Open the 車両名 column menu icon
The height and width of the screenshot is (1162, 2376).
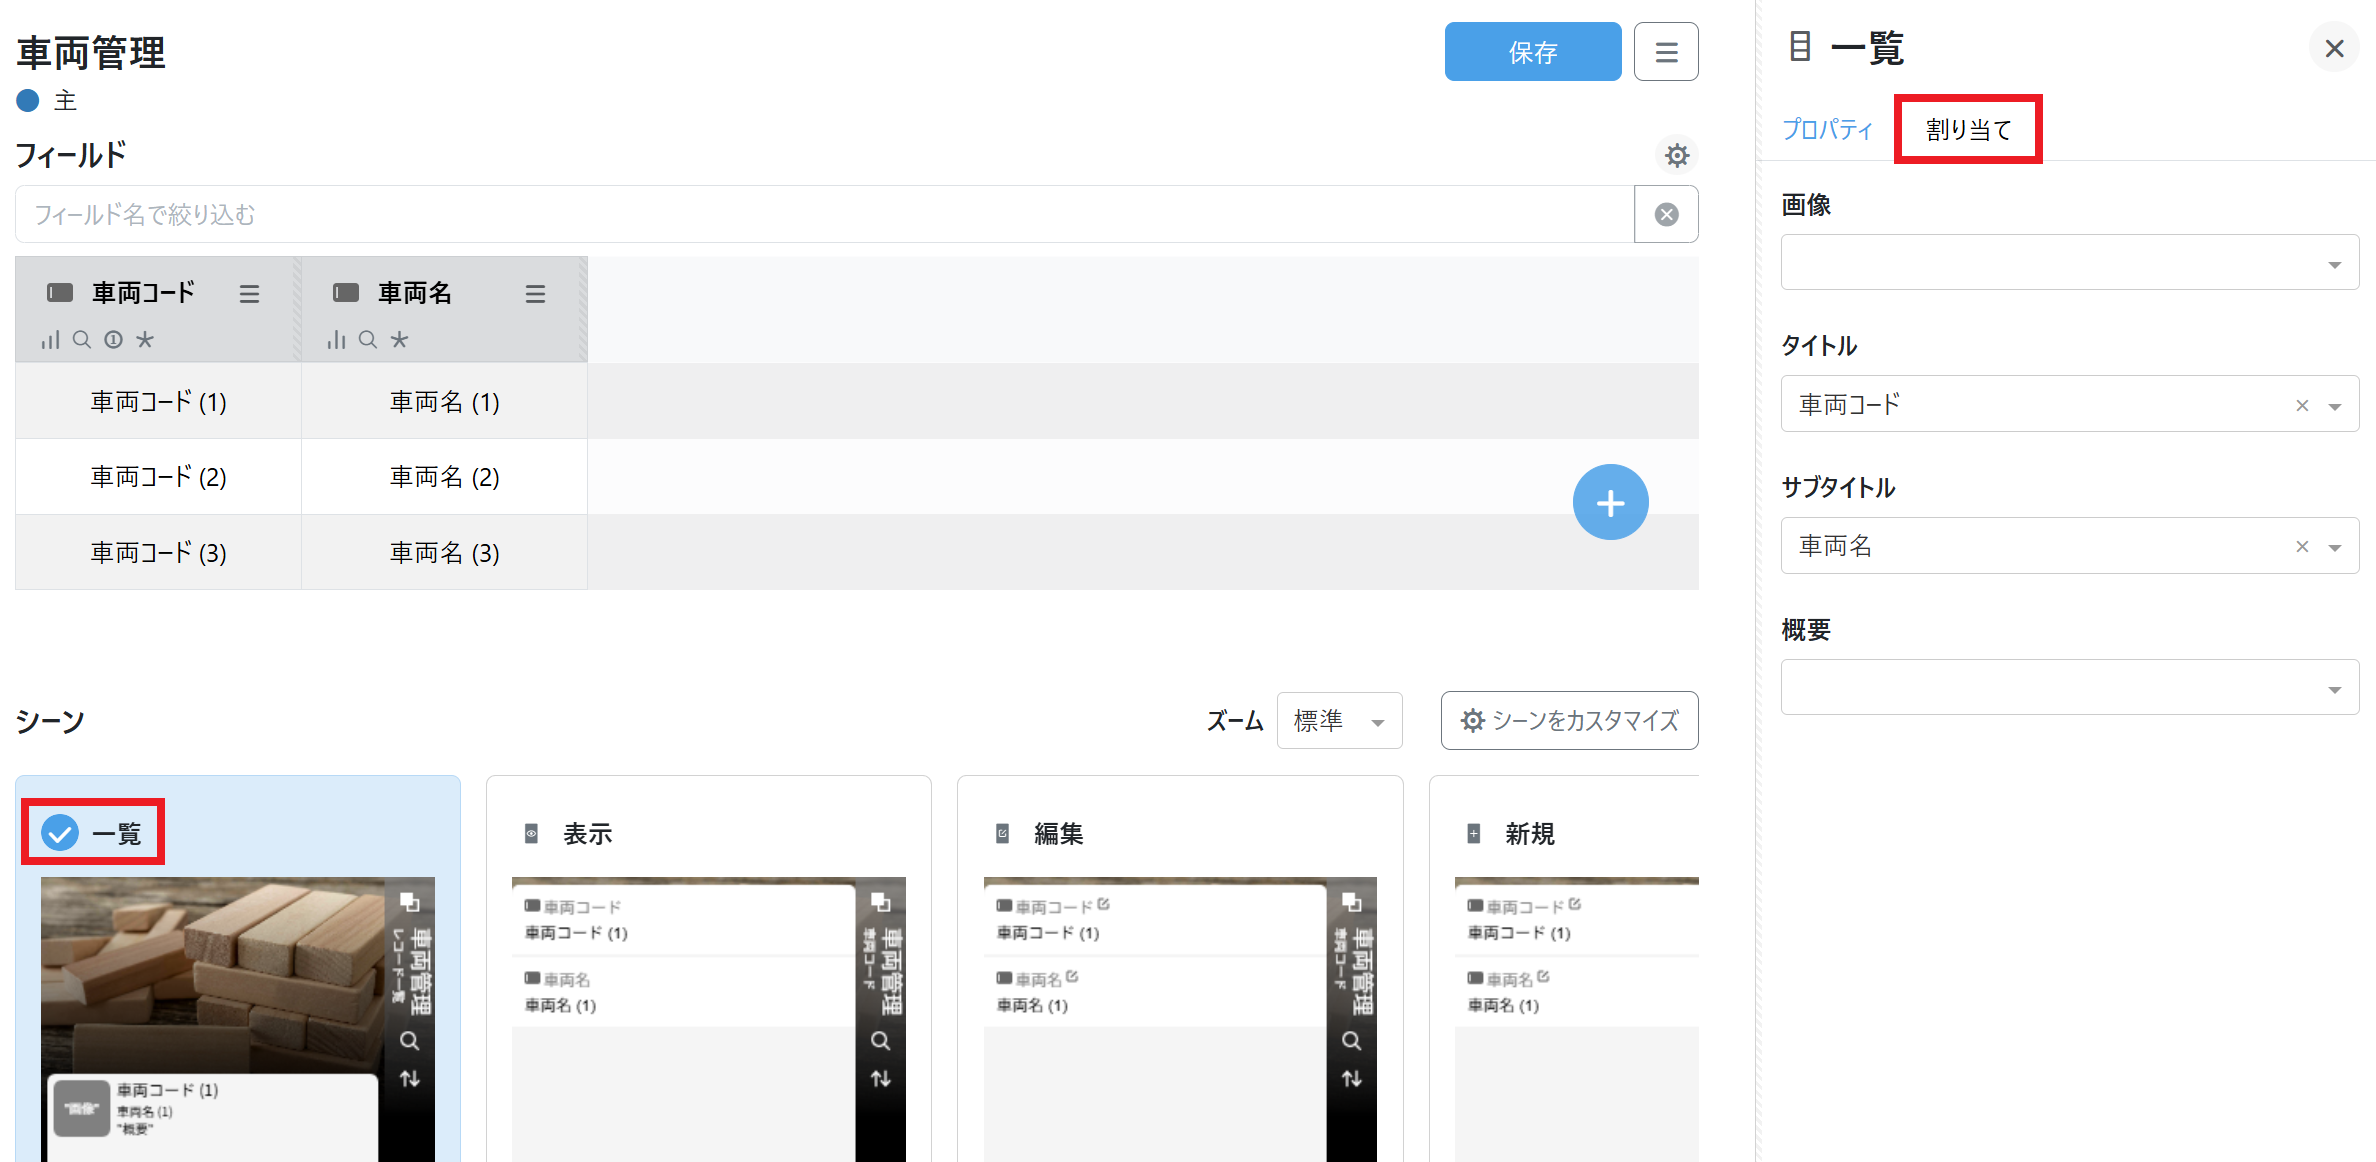535,294
